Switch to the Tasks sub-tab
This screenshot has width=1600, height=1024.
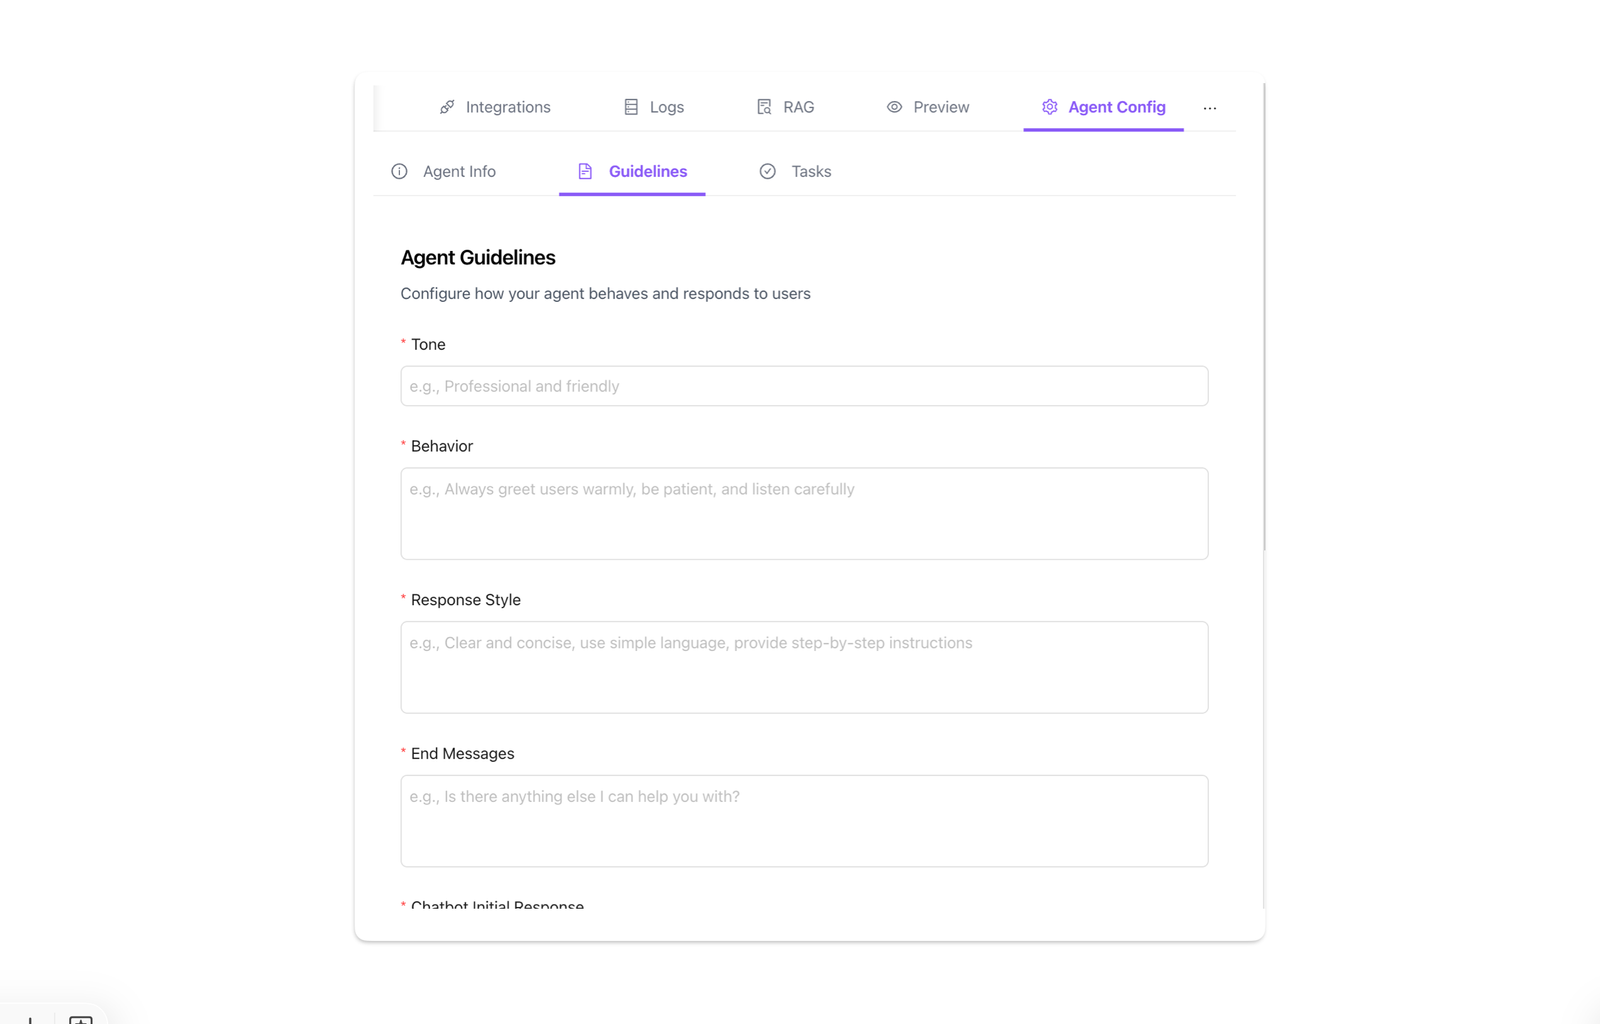[x=811, y=171]
